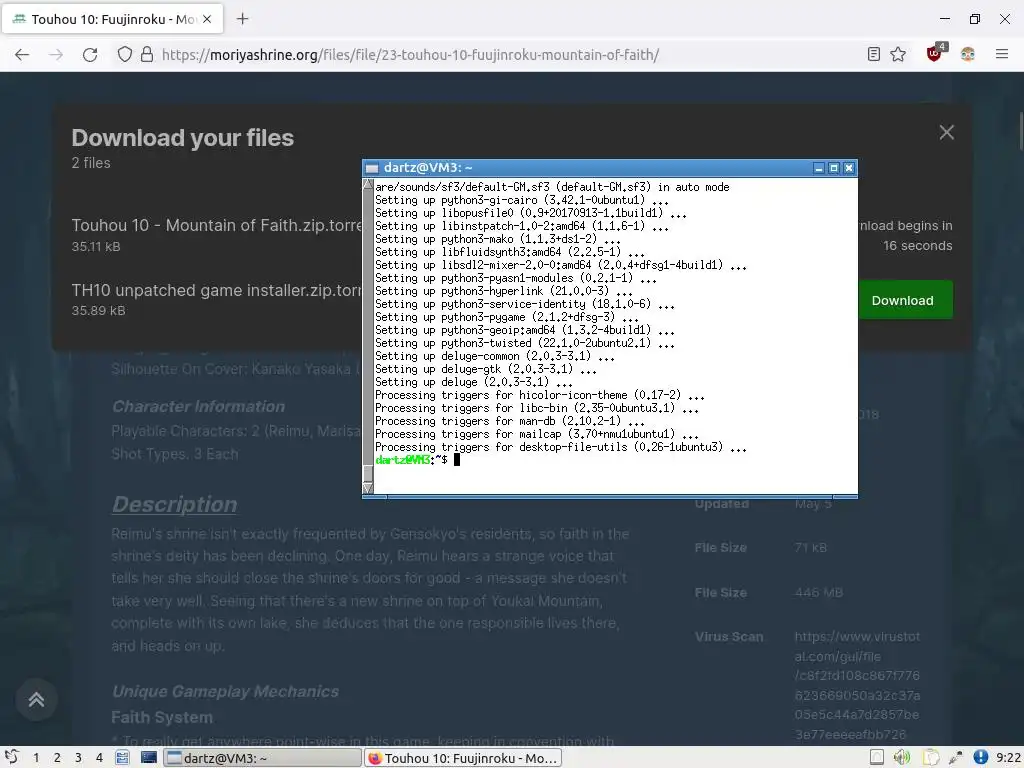Open the file manager taskbar launcher icon

[122, 758]
